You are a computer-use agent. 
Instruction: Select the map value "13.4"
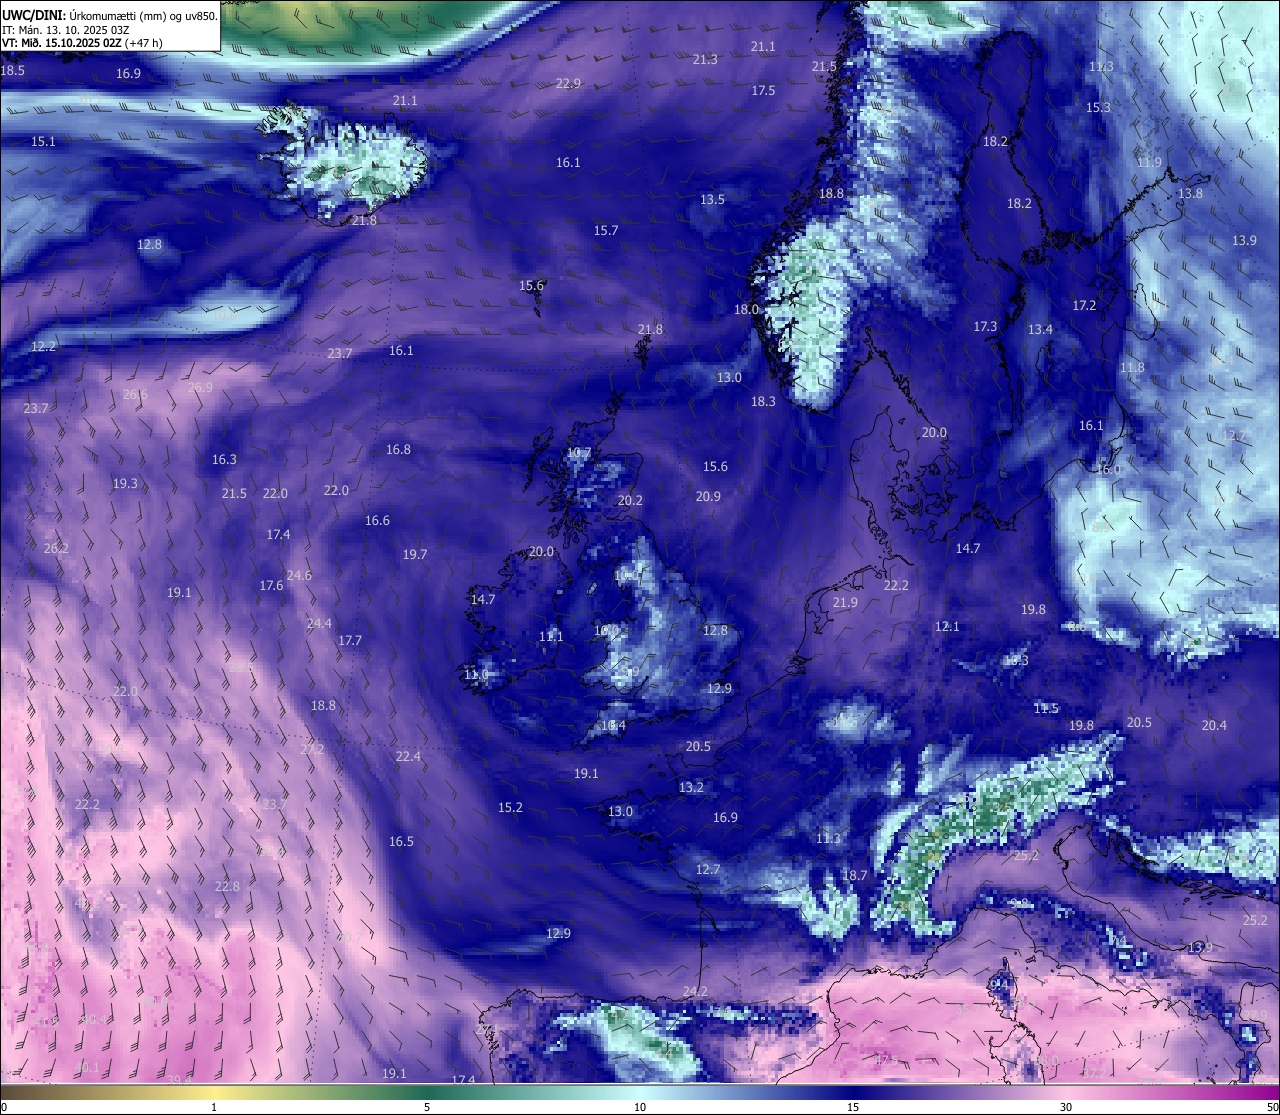point(1040,330)
